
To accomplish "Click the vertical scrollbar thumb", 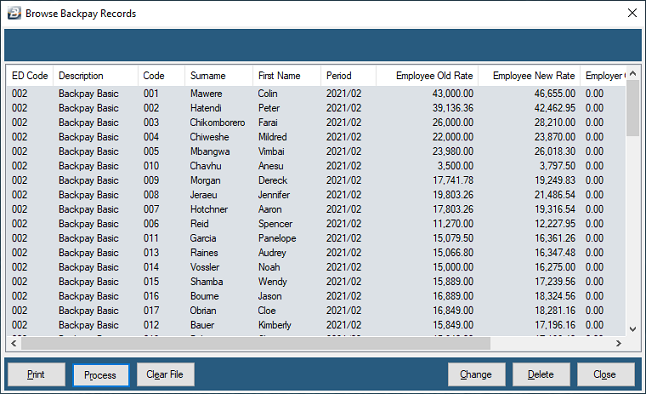I will 633,108.
